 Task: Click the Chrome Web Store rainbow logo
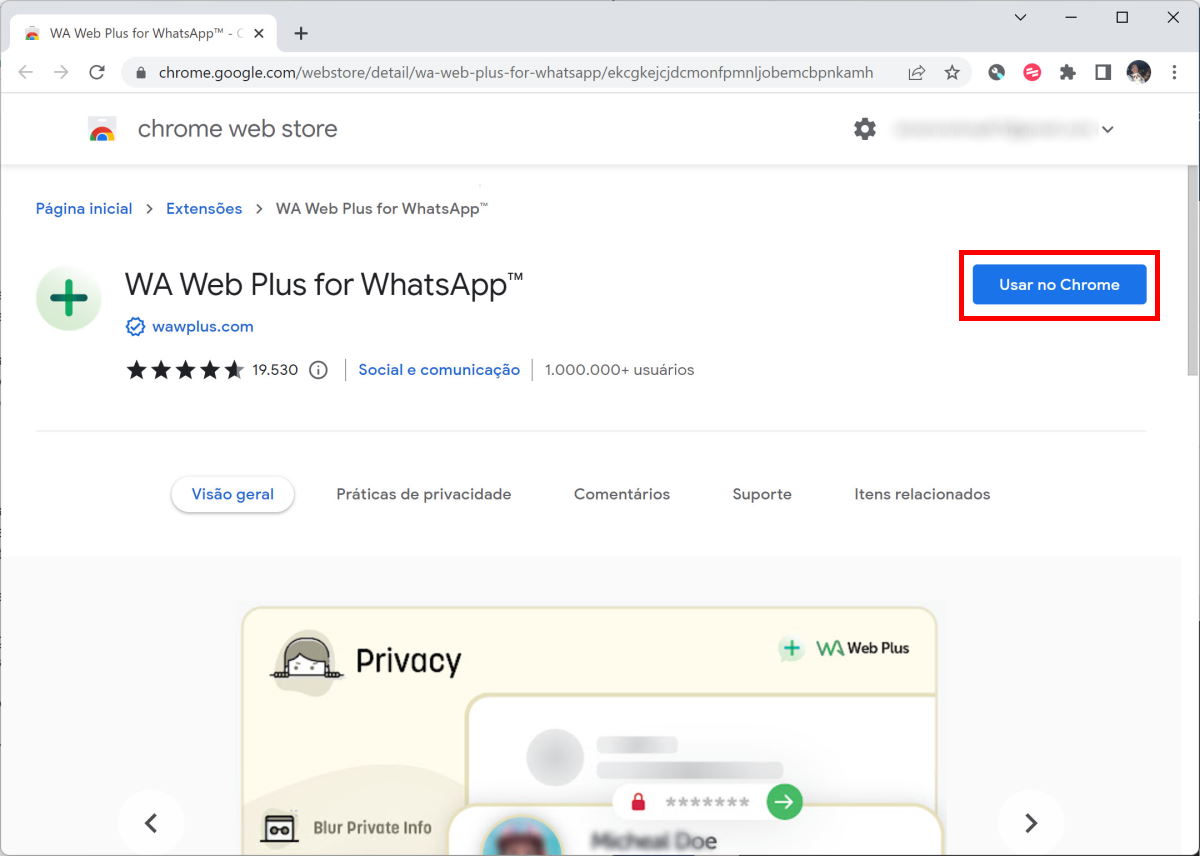coord(102,129)
